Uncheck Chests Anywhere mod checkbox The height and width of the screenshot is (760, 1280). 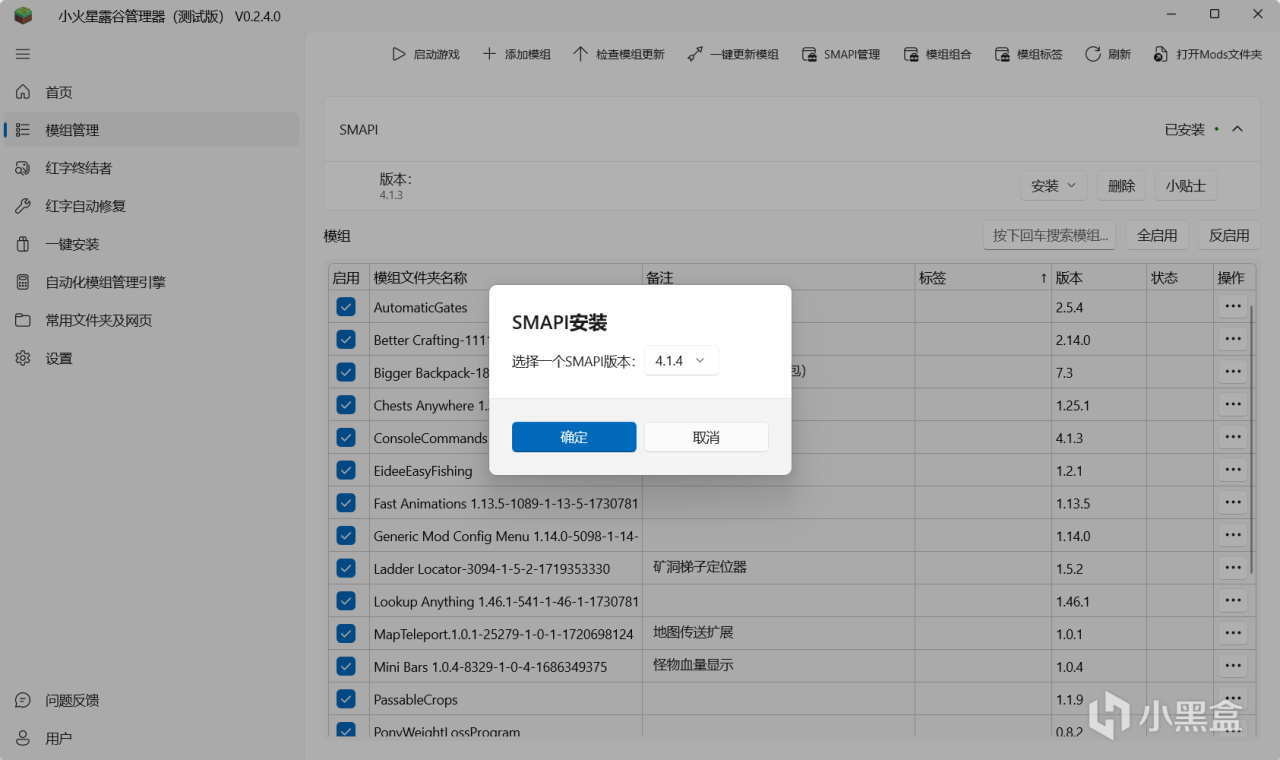click(x=346, y=405)
